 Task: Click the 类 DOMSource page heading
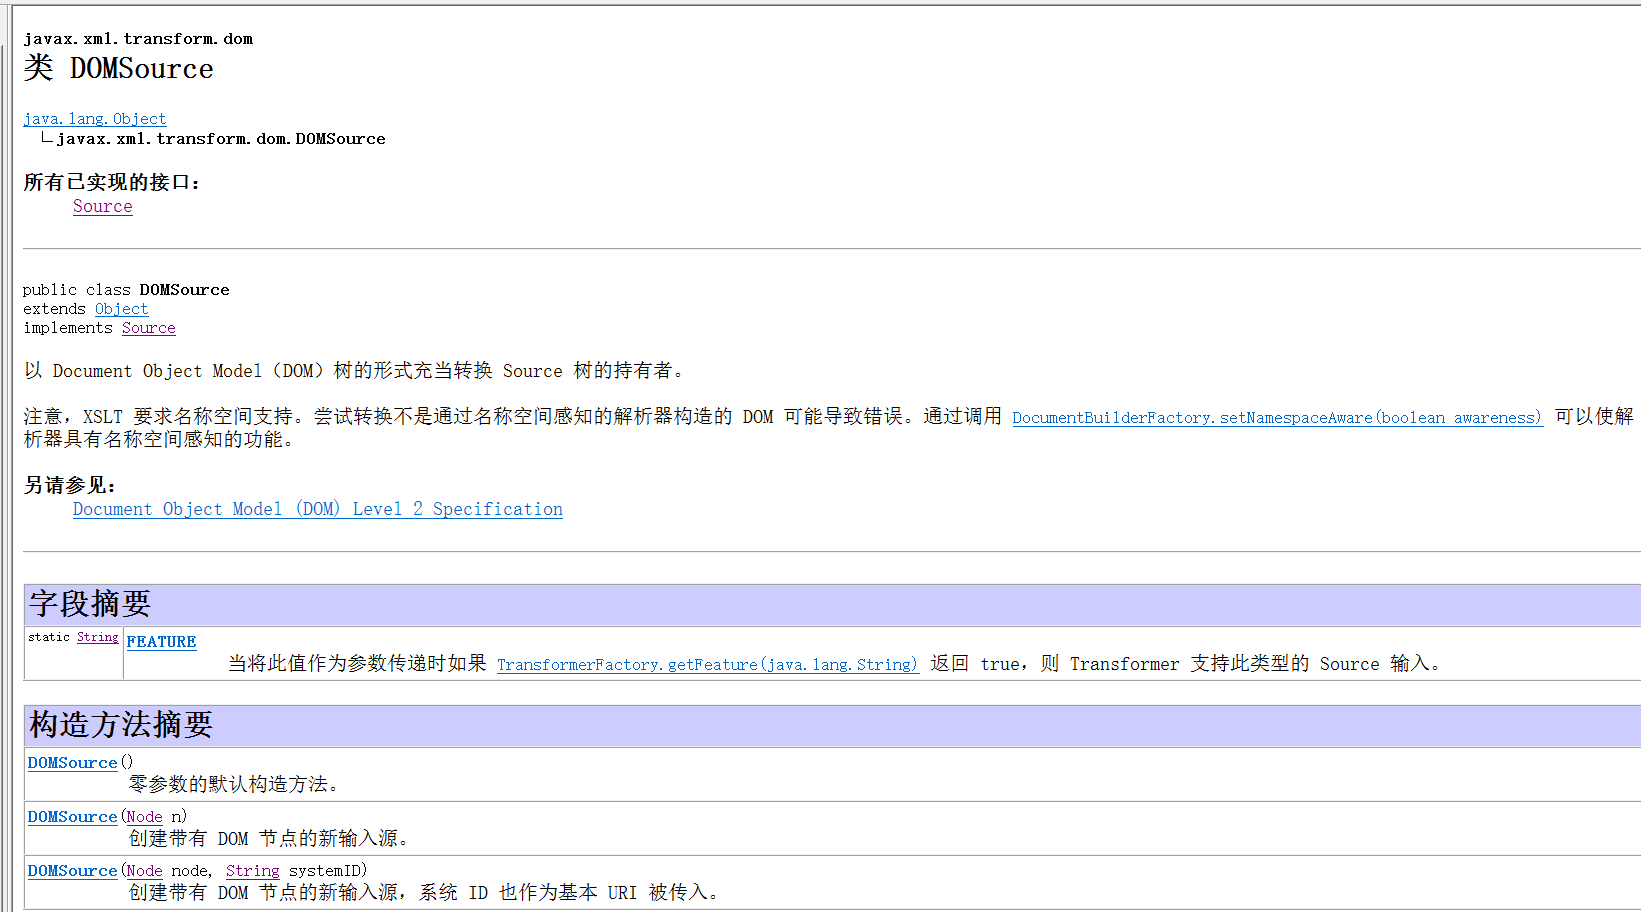tap(118, 68)
